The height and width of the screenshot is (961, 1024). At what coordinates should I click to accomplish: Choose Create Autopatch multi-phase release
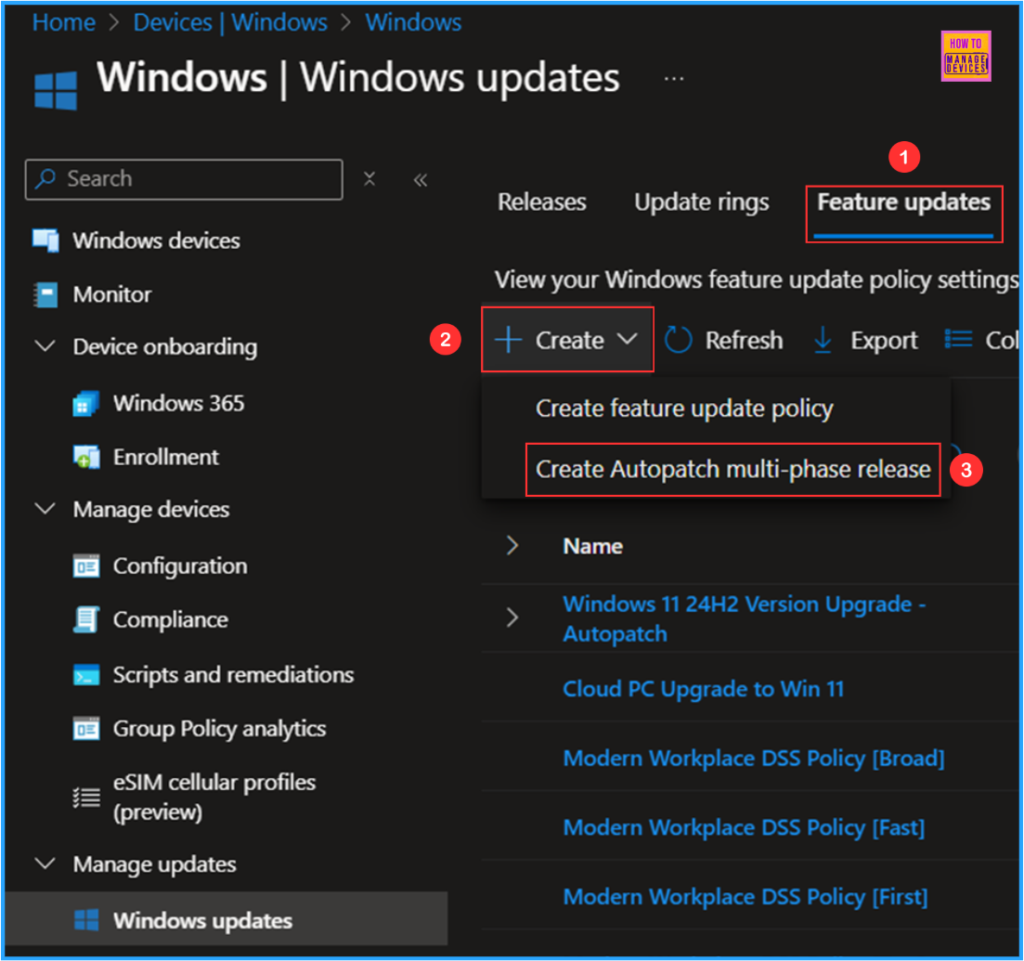click(733, 469)
